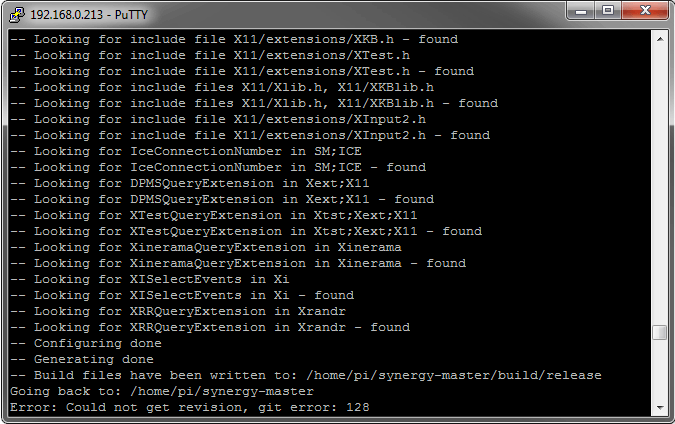Click the scrollbar up arrow
675x424 pixels.
pos(659,38)
